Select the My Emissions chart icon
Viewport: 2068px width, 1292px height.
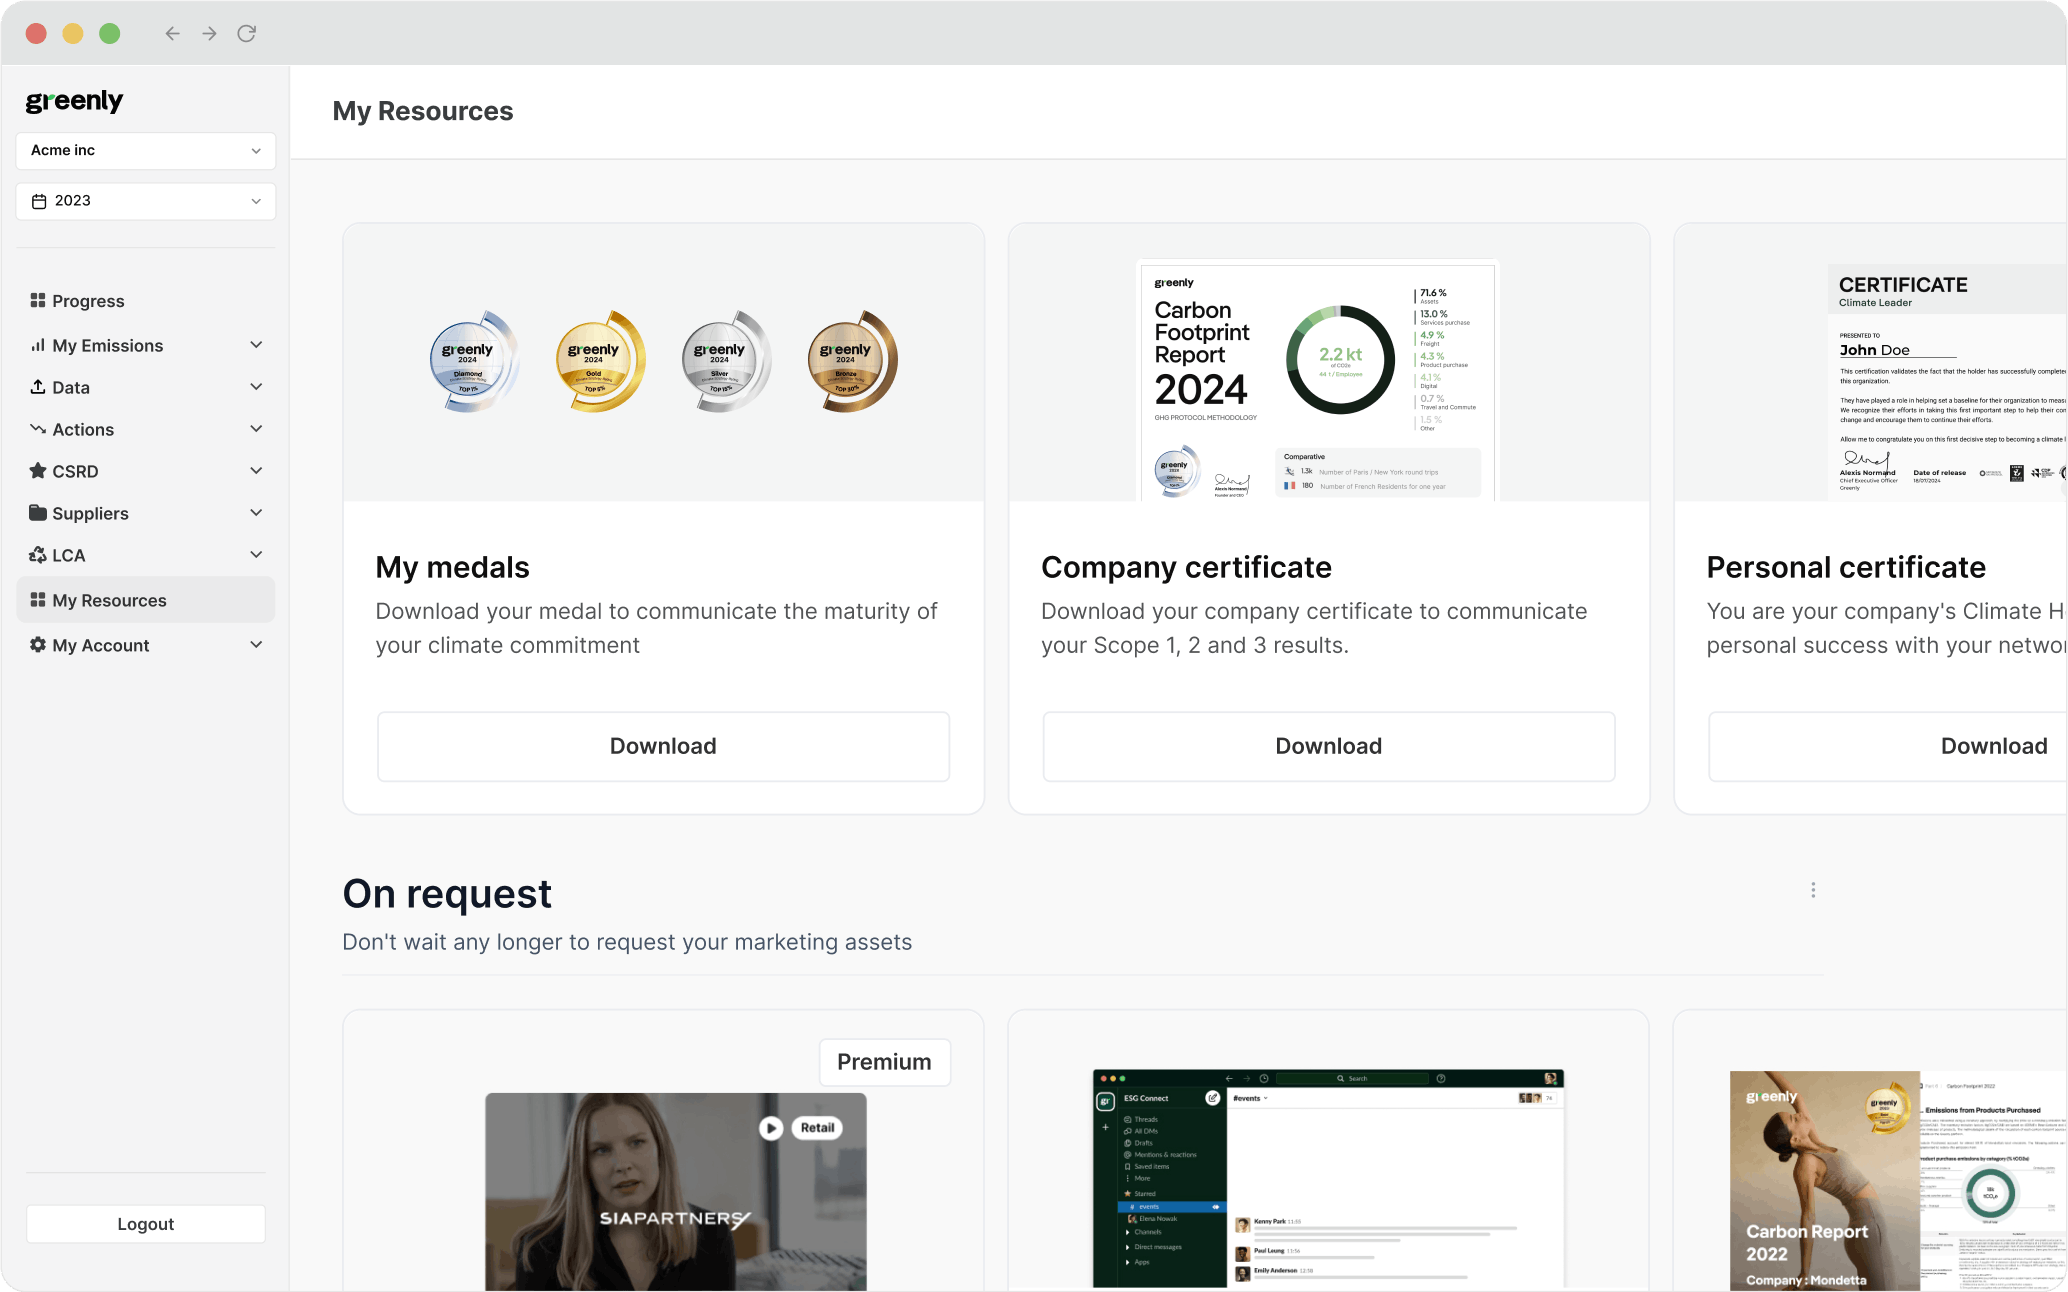38,345
